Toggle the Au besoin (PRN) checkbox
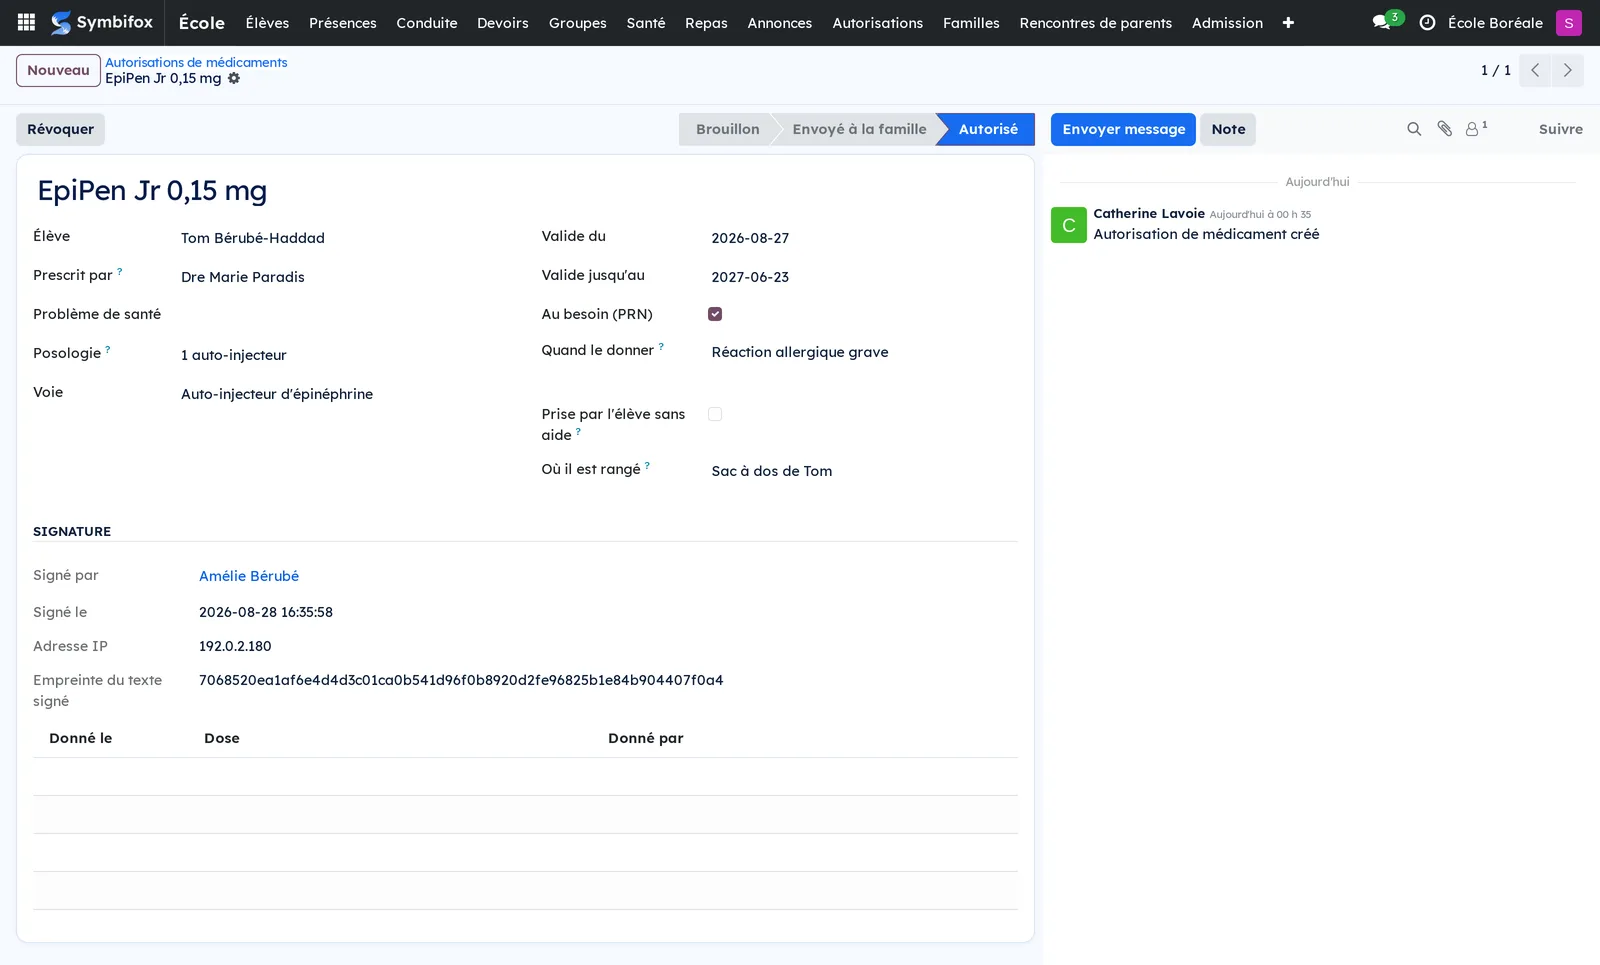Viewport: 1600px width, 965px height. coord(715,314)
